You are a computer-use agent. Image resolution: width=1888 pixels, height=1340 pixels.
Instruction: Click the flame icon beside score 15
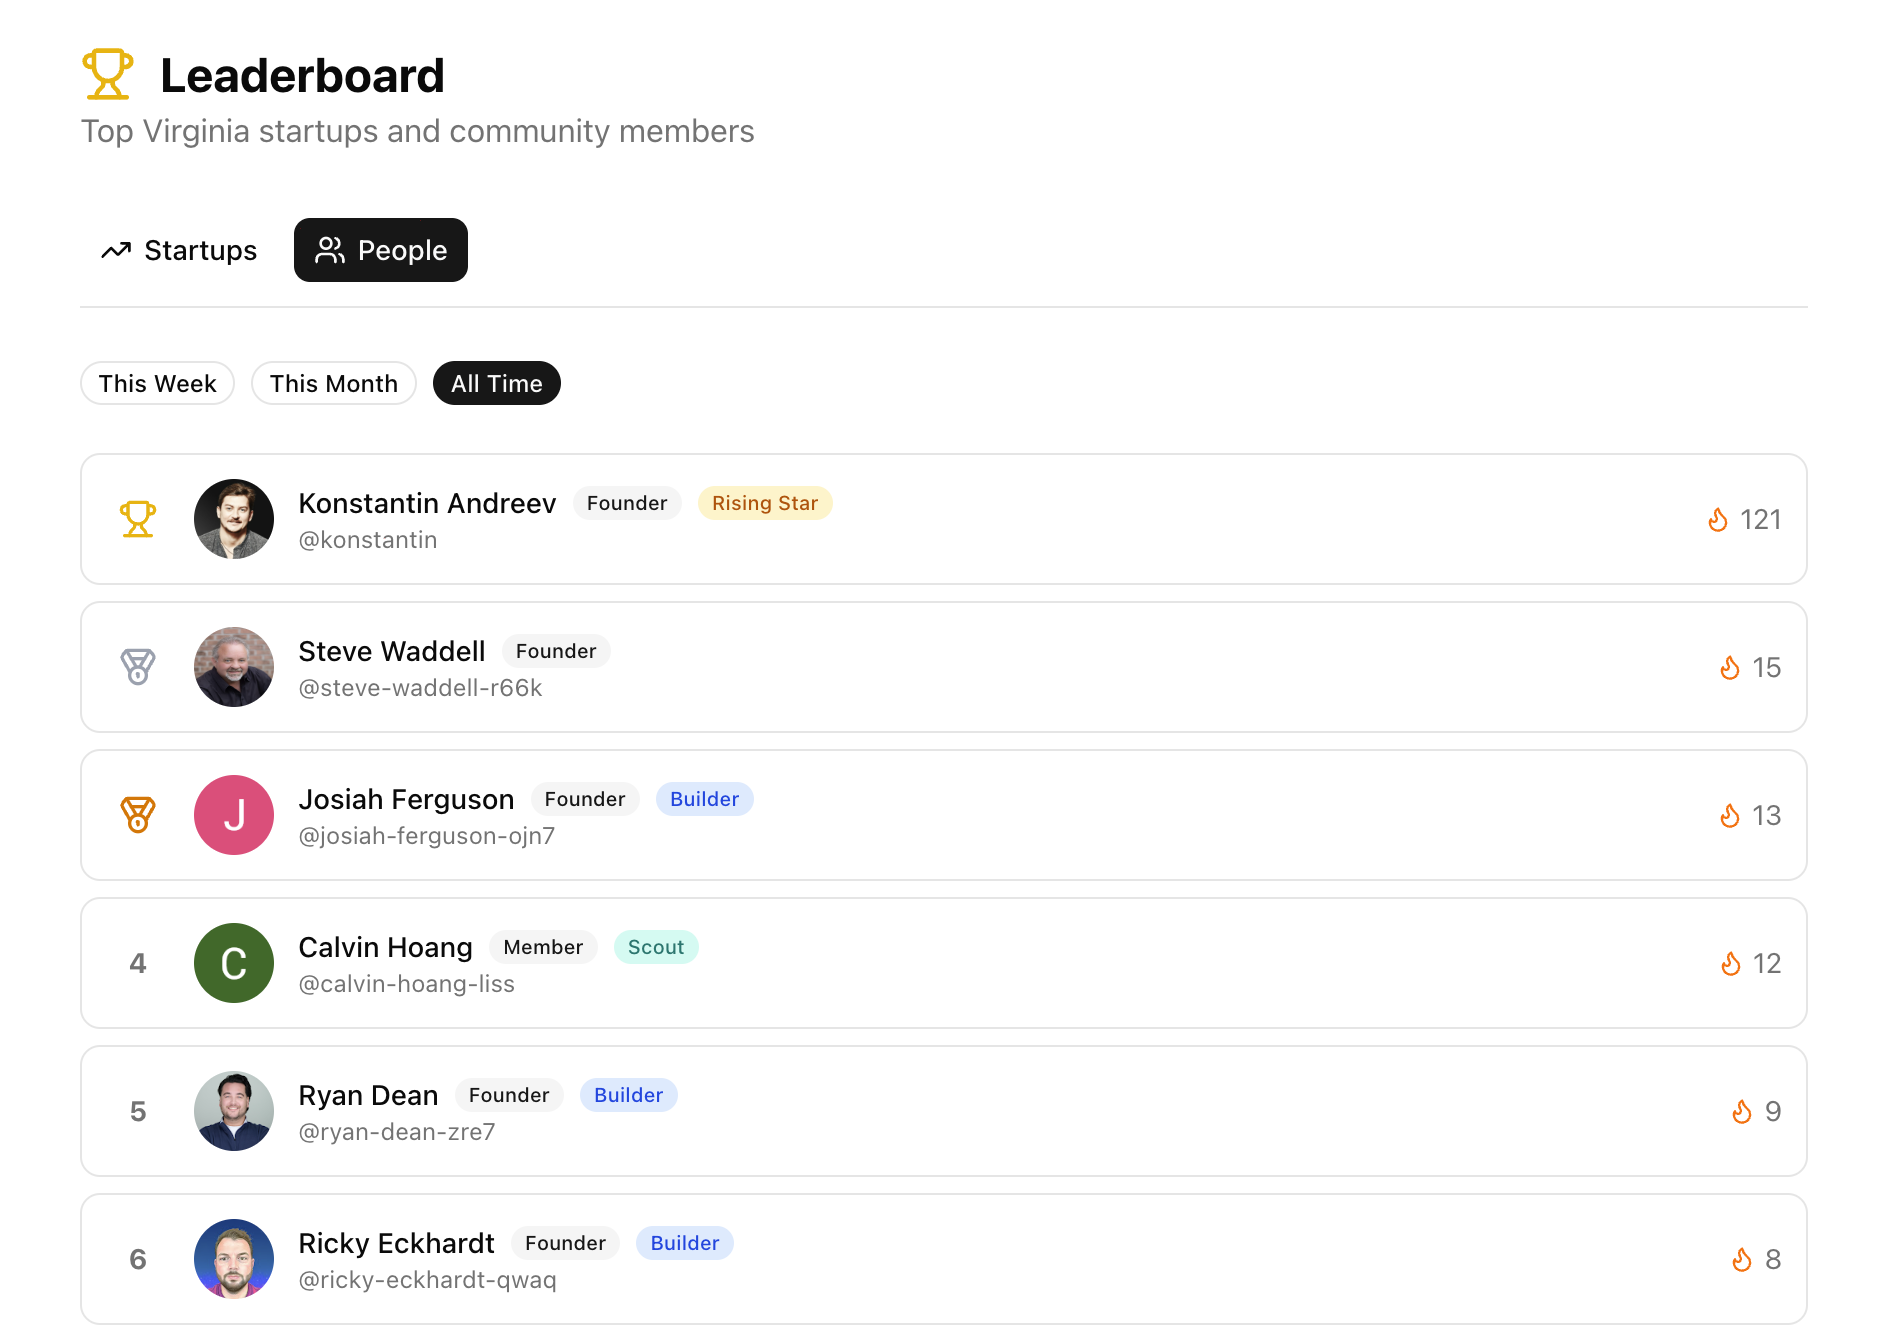click(x=1730, y=668)
